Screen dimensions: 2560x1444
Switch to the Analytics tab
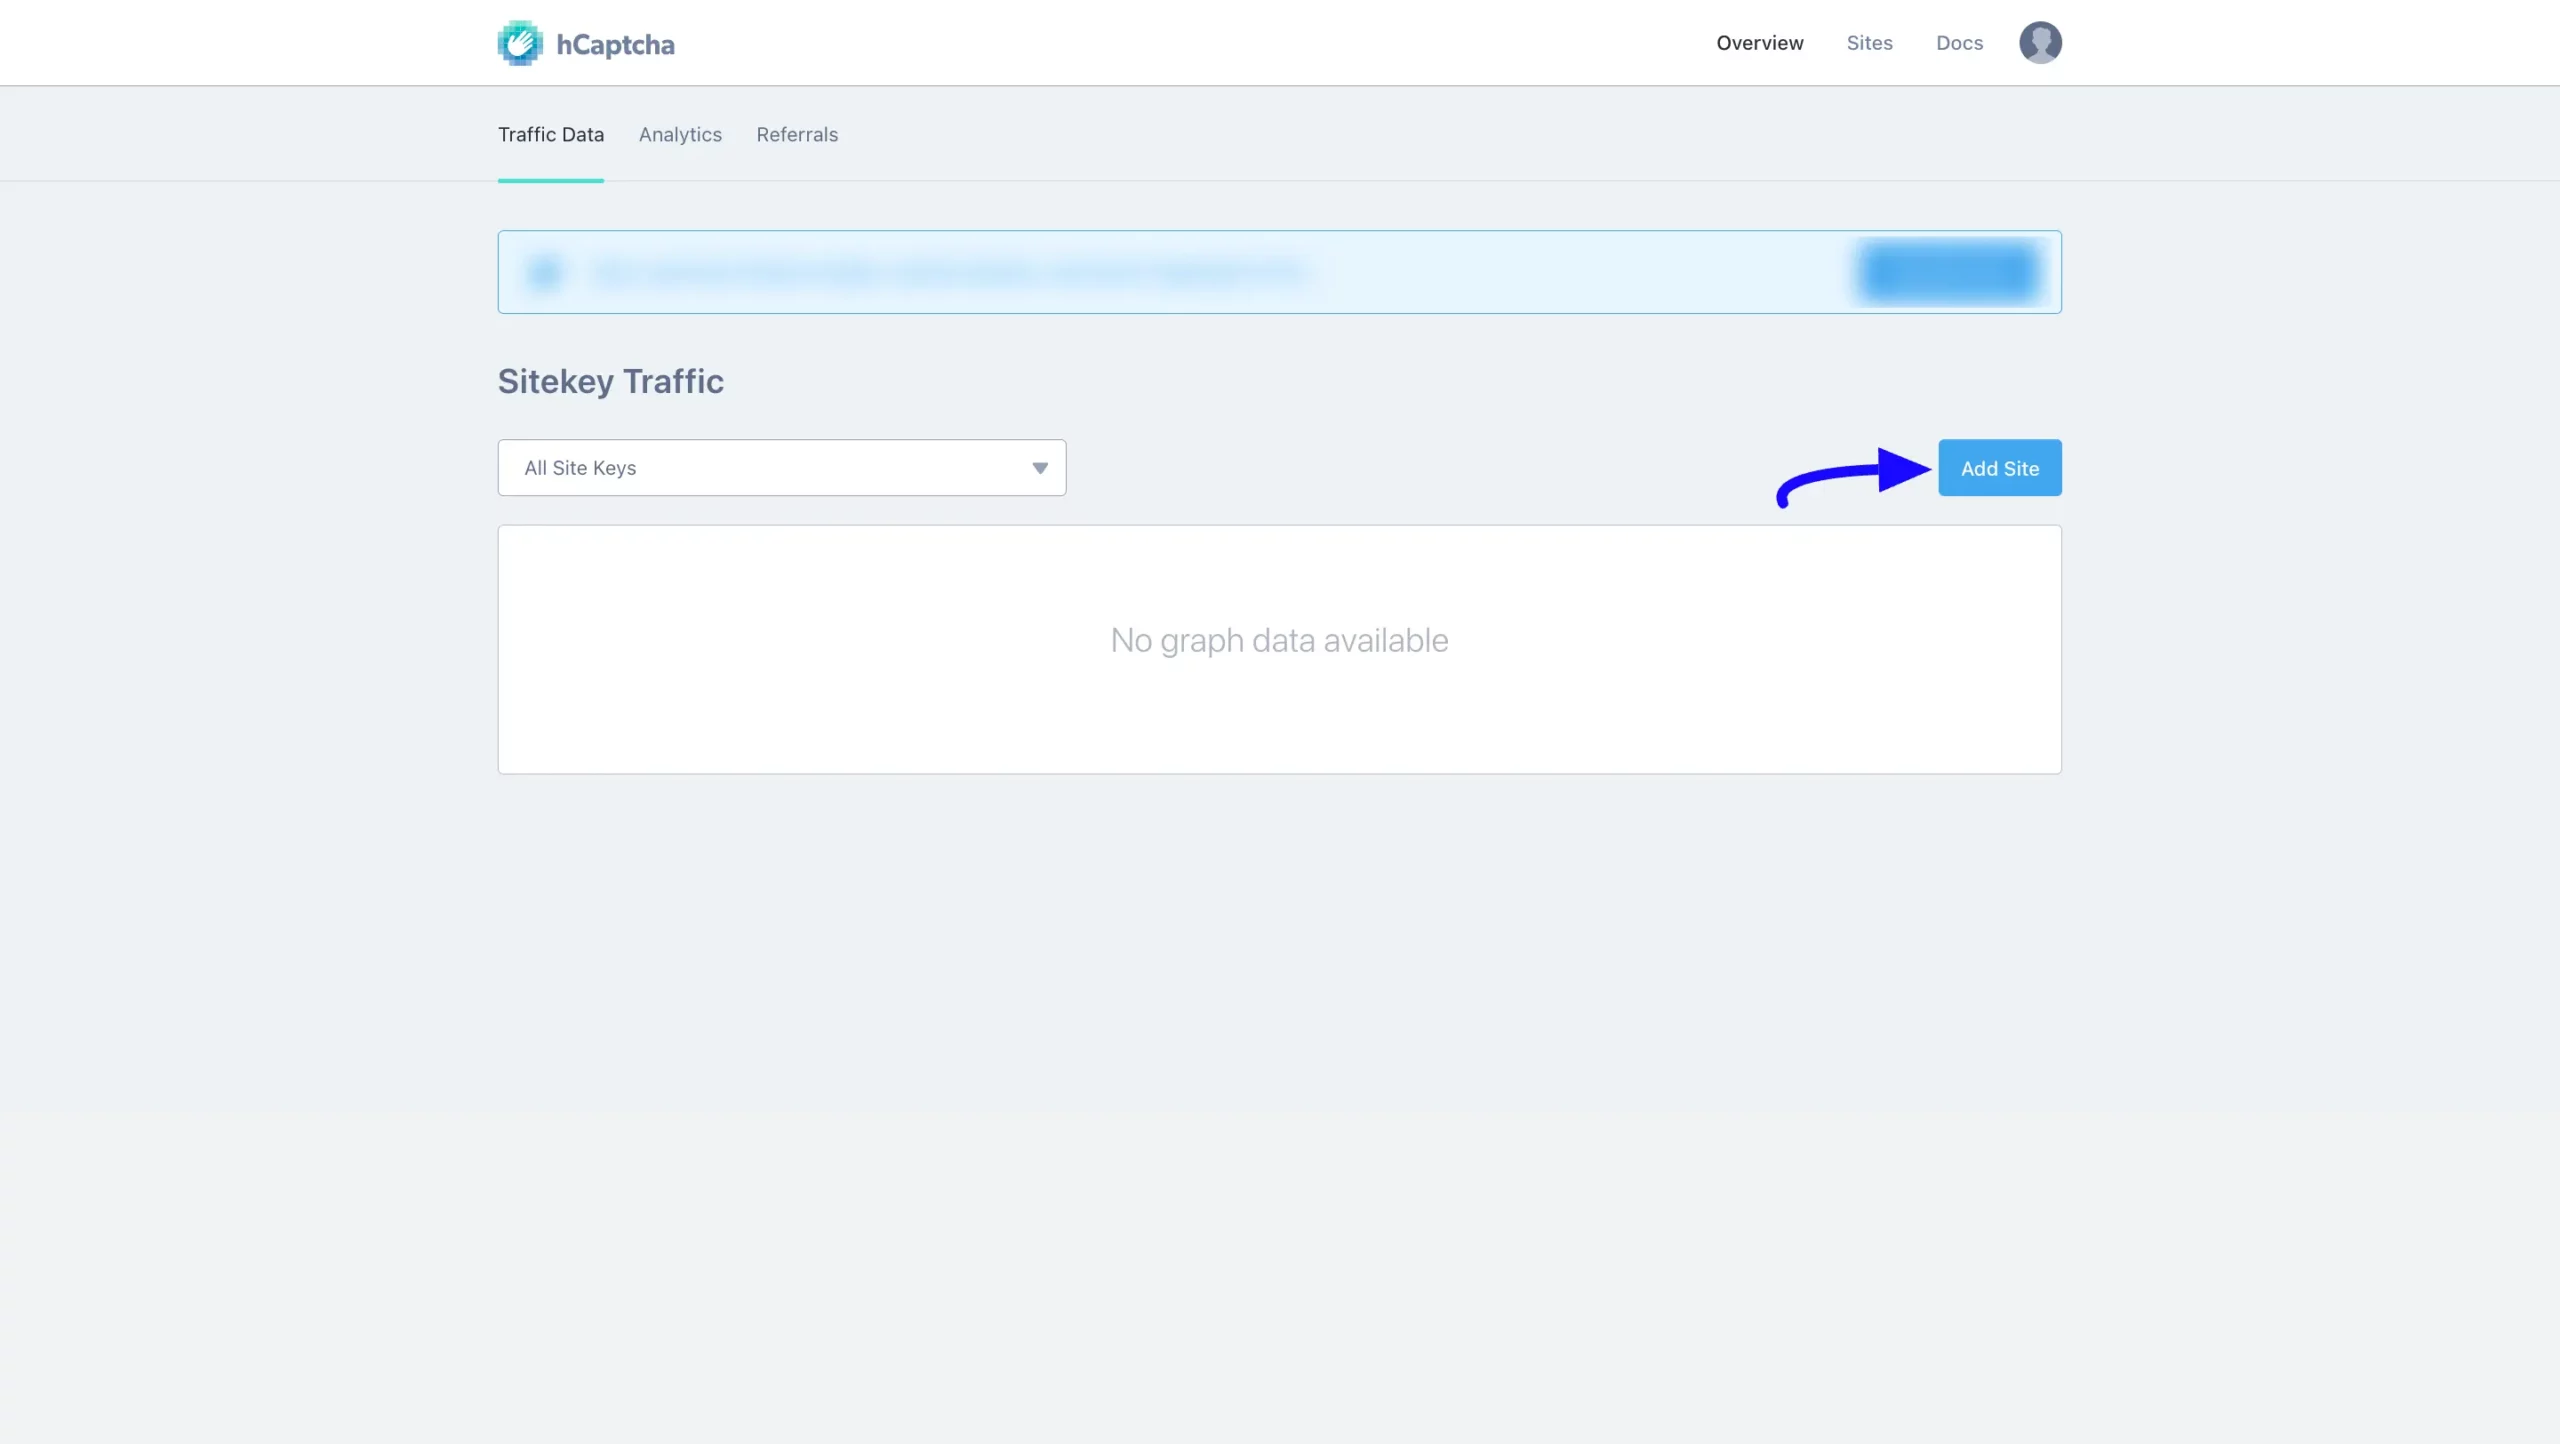679,134
